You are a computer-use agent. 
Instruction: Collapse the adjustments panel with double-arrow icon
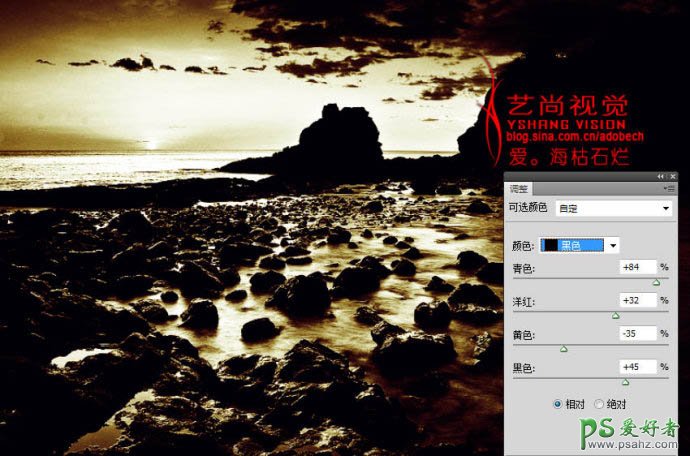(x=659, y=175)
